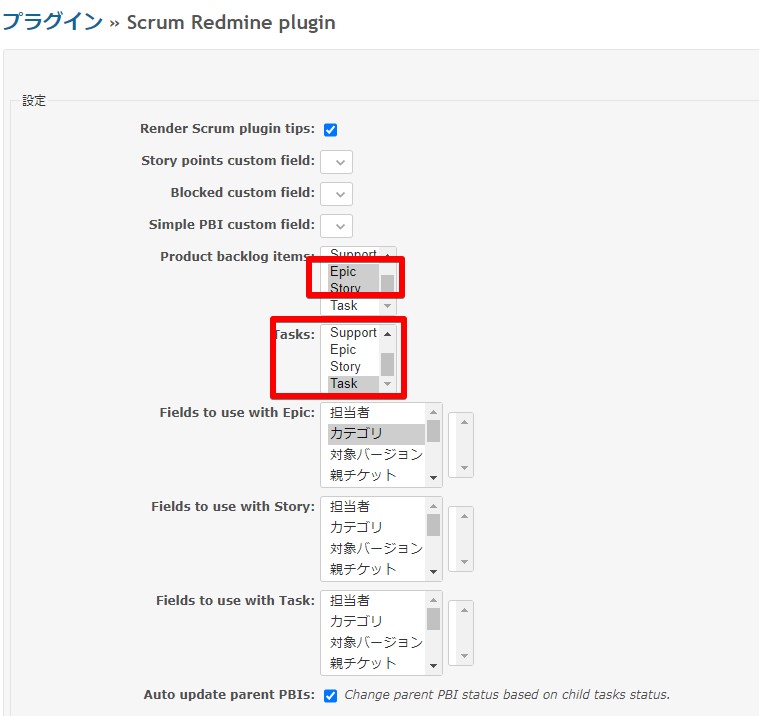Click scroll down arrow in Epic fields list
759x716 pixels.
(x=433, y=478)
